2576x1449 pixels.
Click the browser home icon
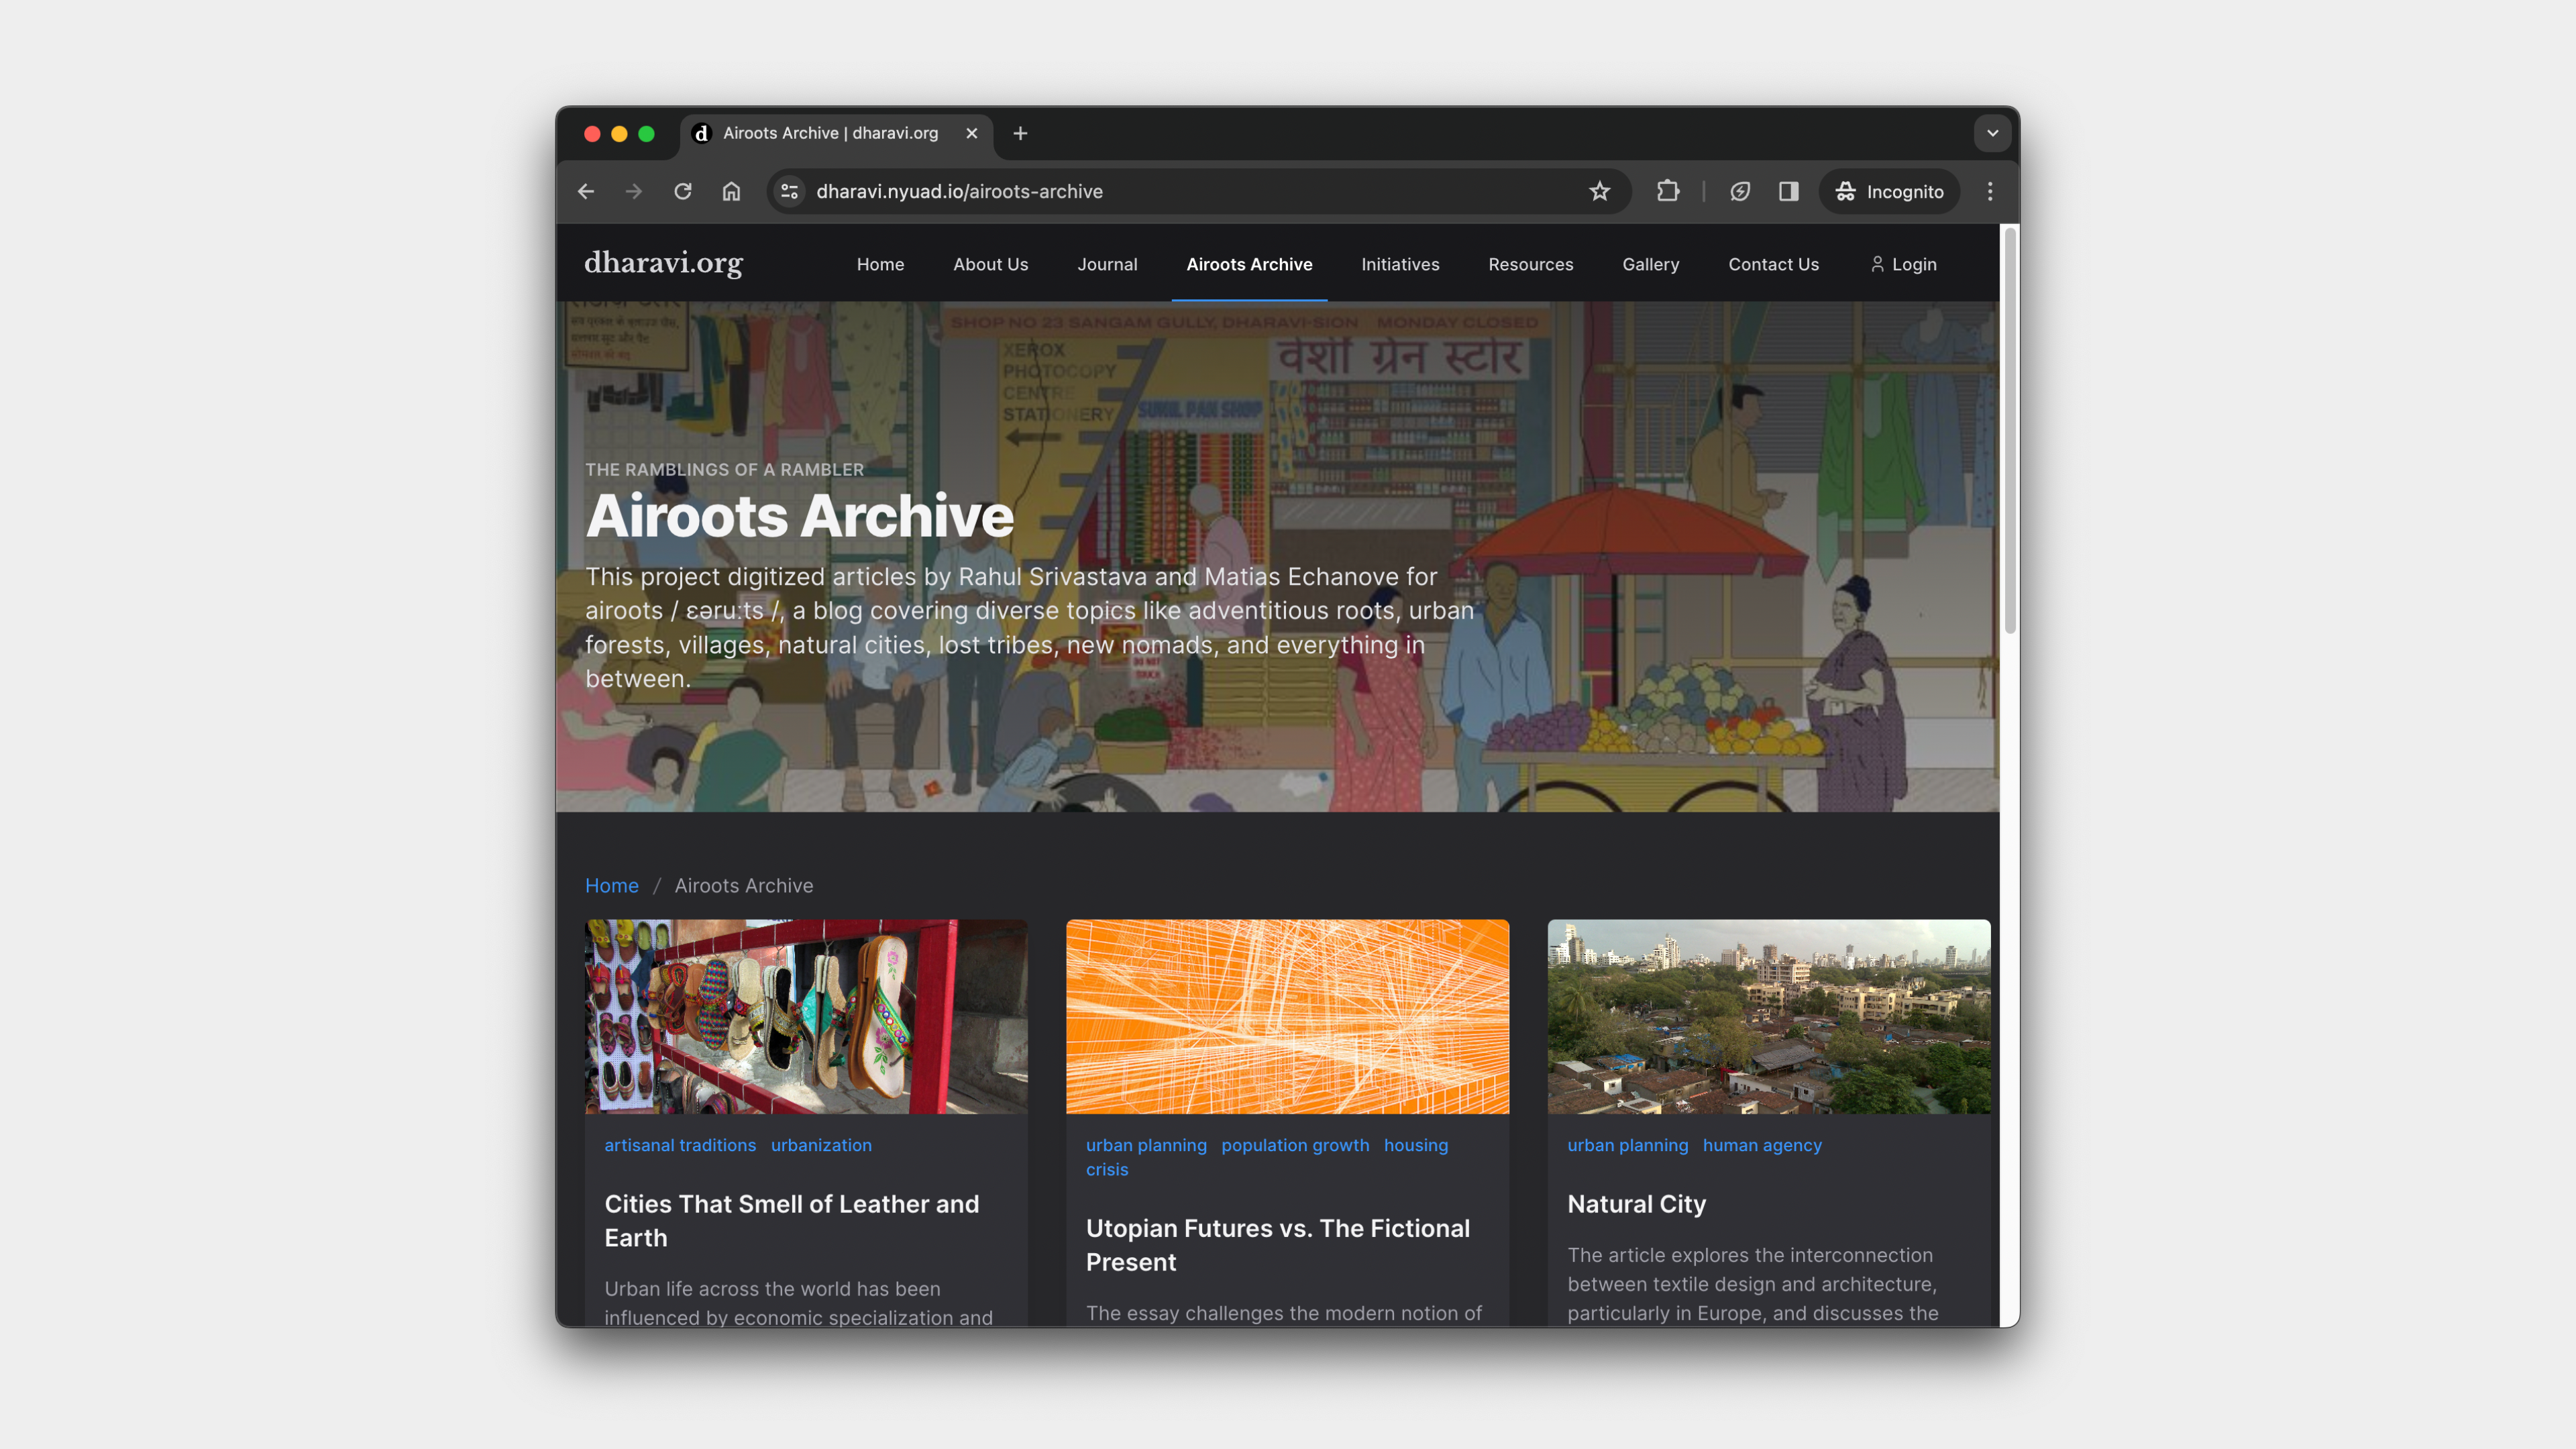pos(731,191)
